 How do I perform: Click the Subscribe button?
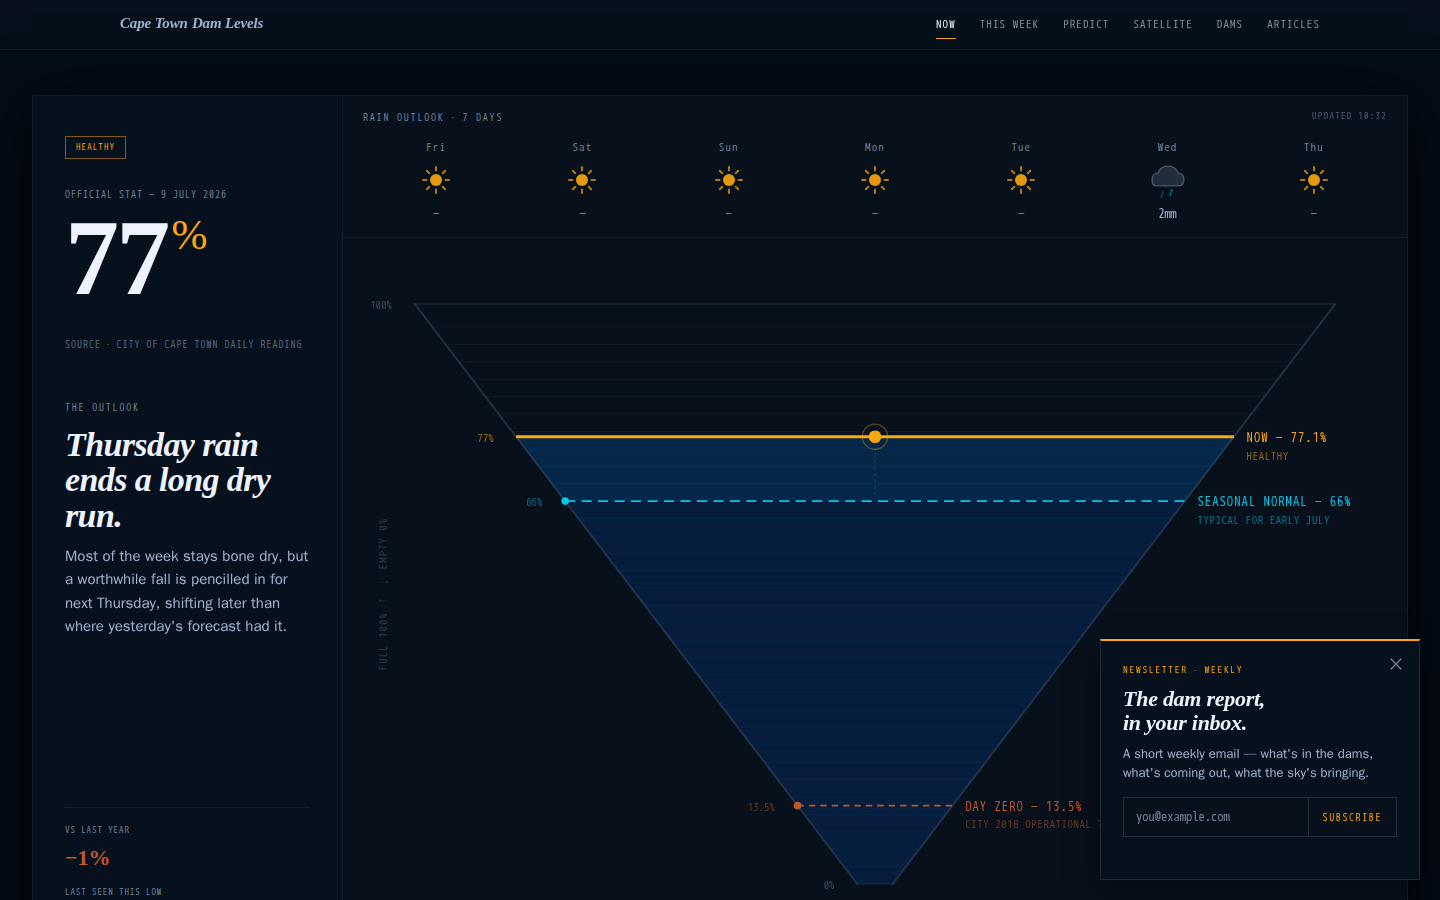(1352, 817)
